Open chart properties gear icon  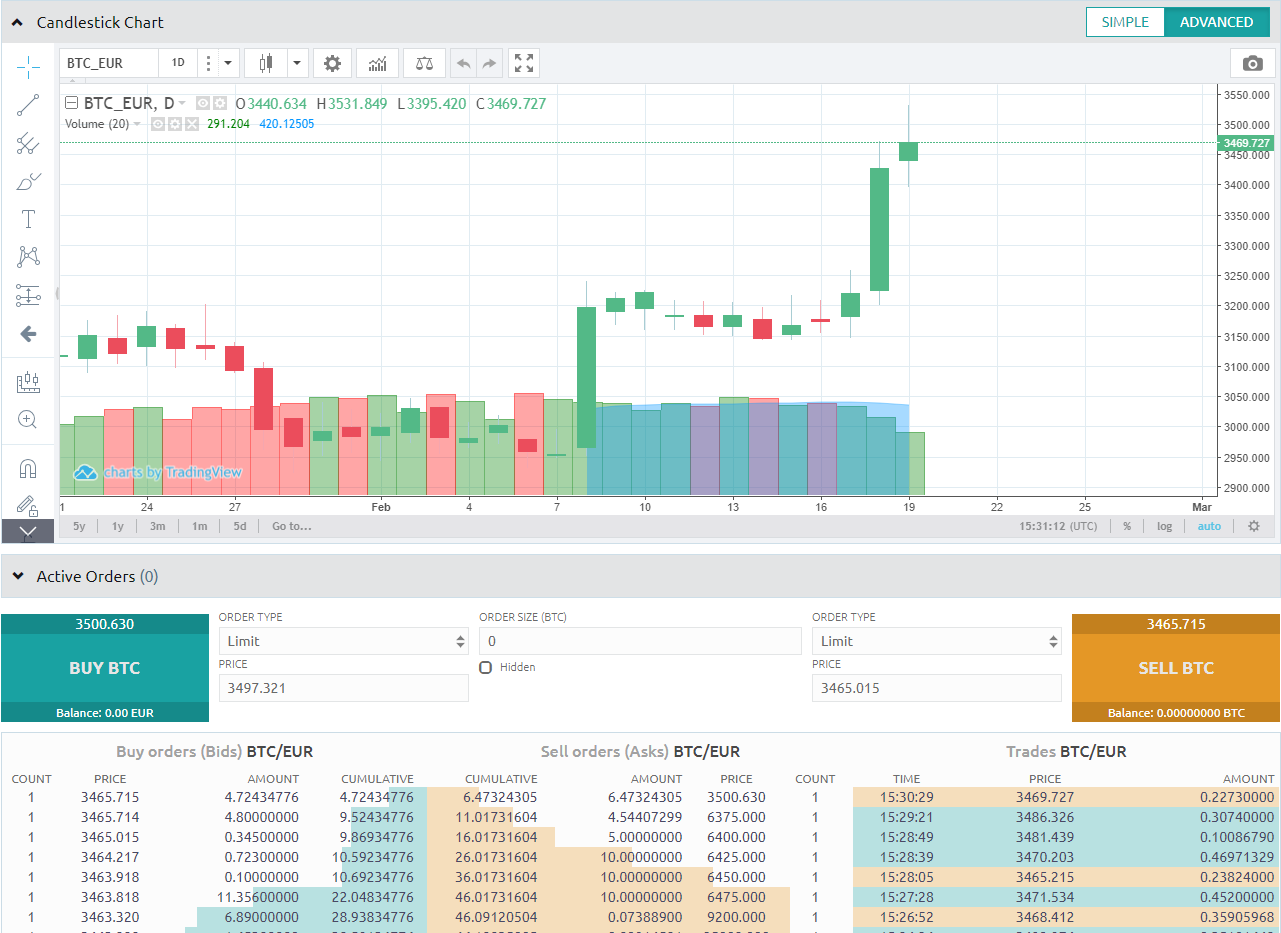333,63
